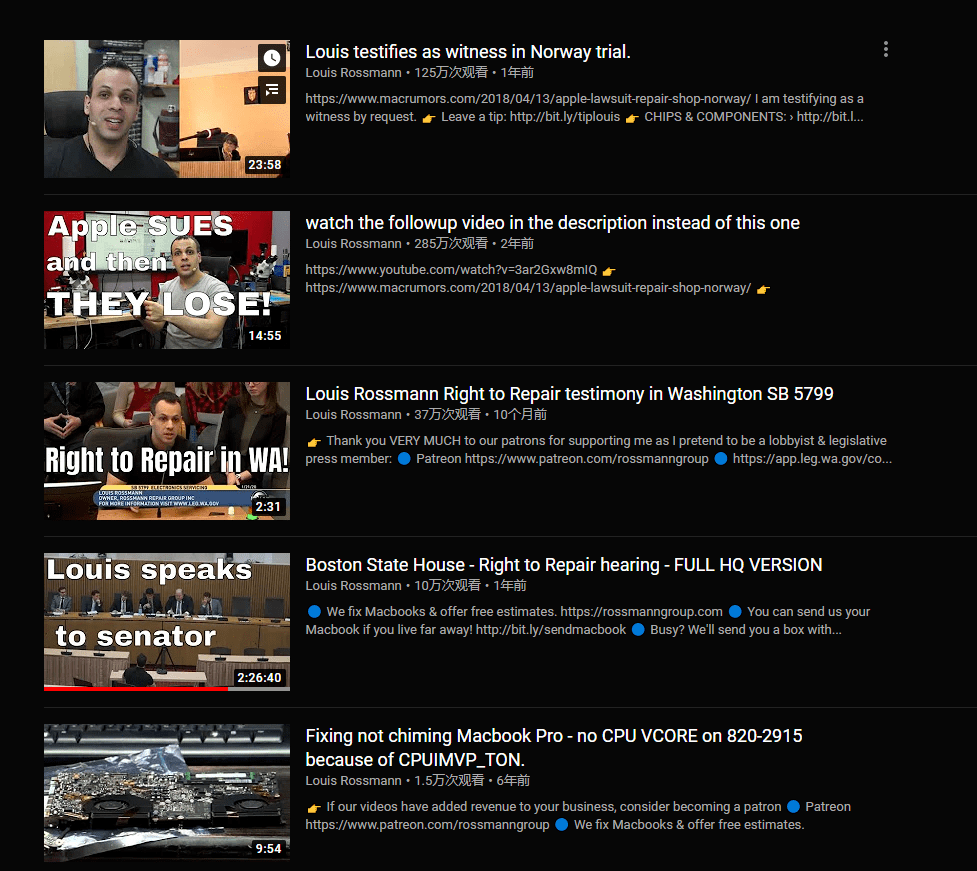Visit Louis Rossmann channel under Macbook Pro fix
Image resolution: width=977 pixels, height=871 pixels.
[353, 781]
